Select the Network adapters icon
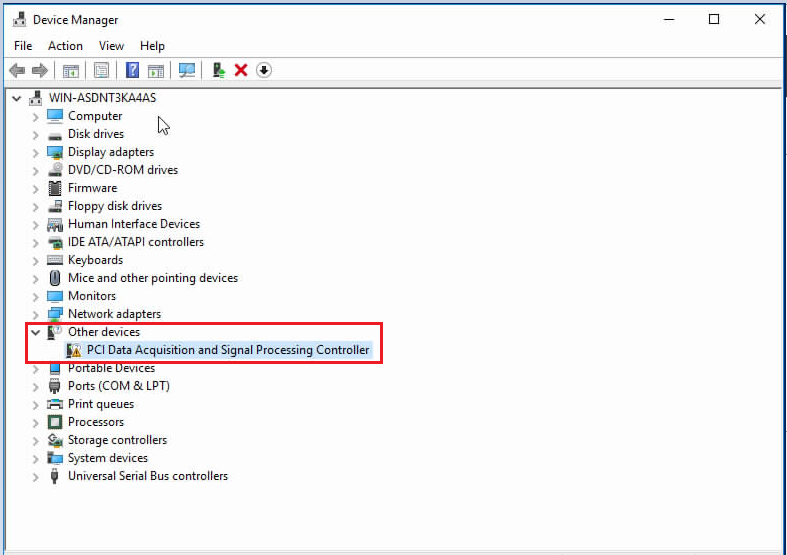787x555 pixels. [x=55, y=314]
